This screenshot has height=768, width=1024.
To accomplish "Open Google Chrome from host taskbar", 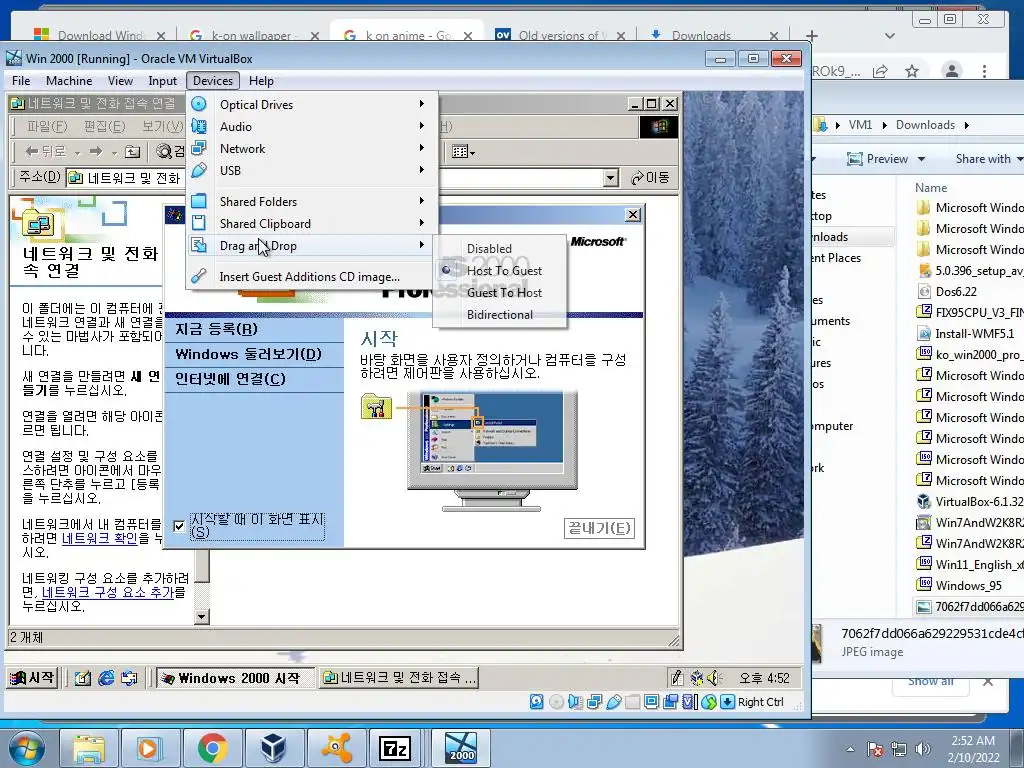I will tap(213, 749).
